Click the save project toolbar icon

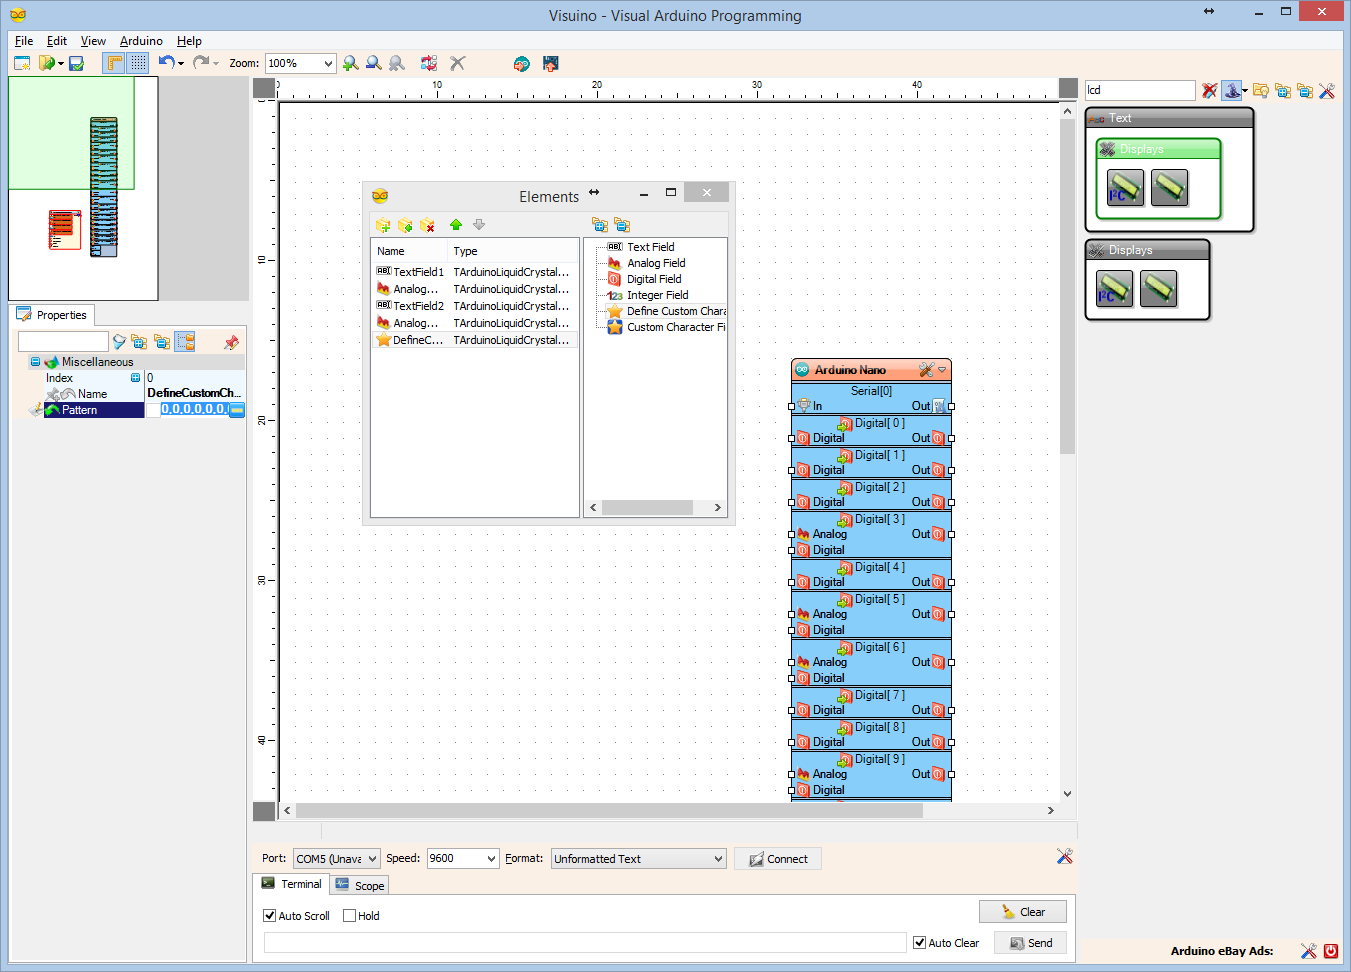[x=76, y=63]
